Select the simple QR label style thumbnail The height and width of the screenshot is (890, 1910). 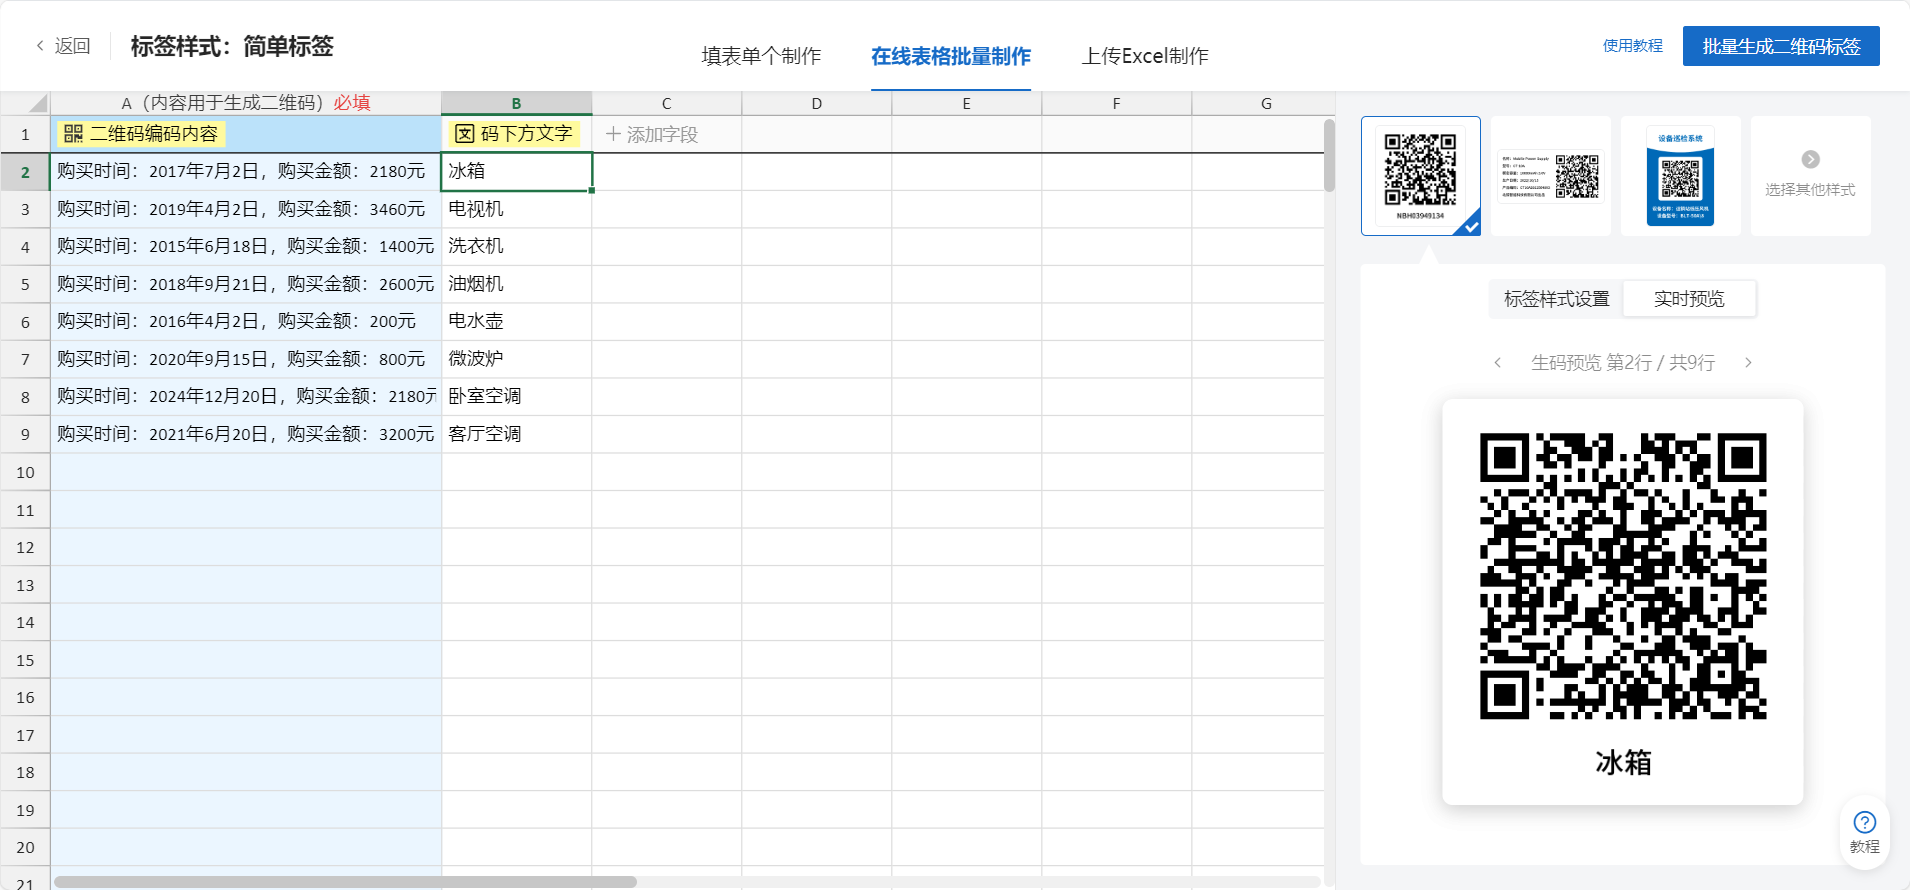[x=1421, y=176]
